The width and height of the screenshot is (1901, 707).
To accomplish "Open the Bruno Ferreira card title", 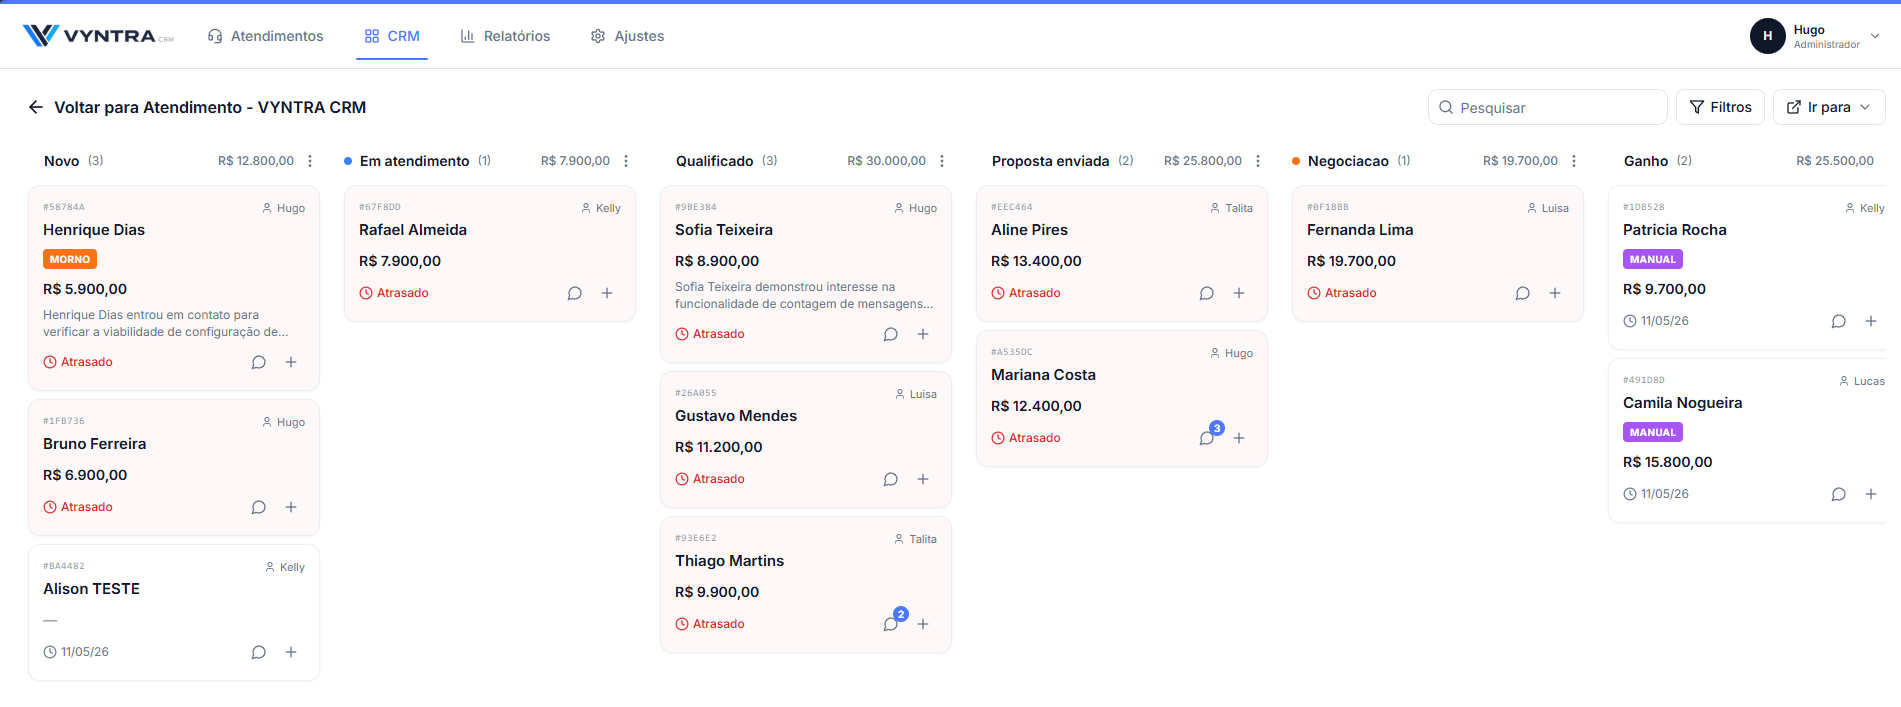I will (95, 444).
